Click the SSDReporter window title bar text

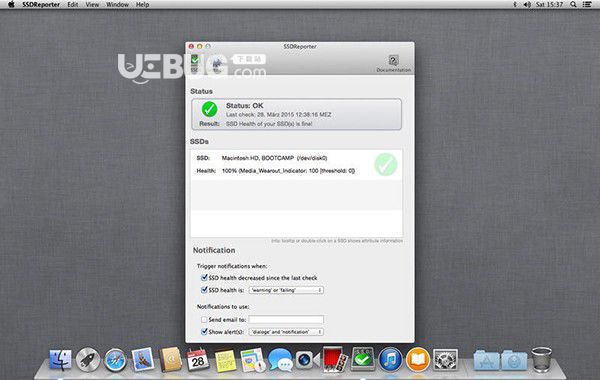click(300, 46)
